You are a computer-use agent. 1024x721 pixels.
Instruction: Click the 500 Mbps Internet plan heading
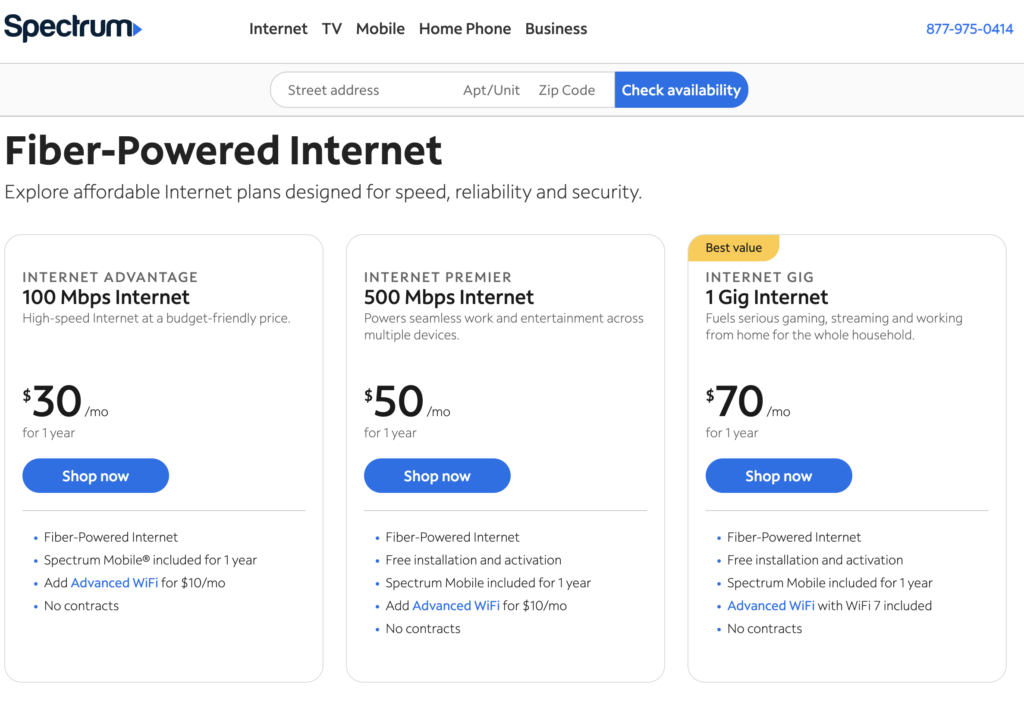(x=449, y=297)
